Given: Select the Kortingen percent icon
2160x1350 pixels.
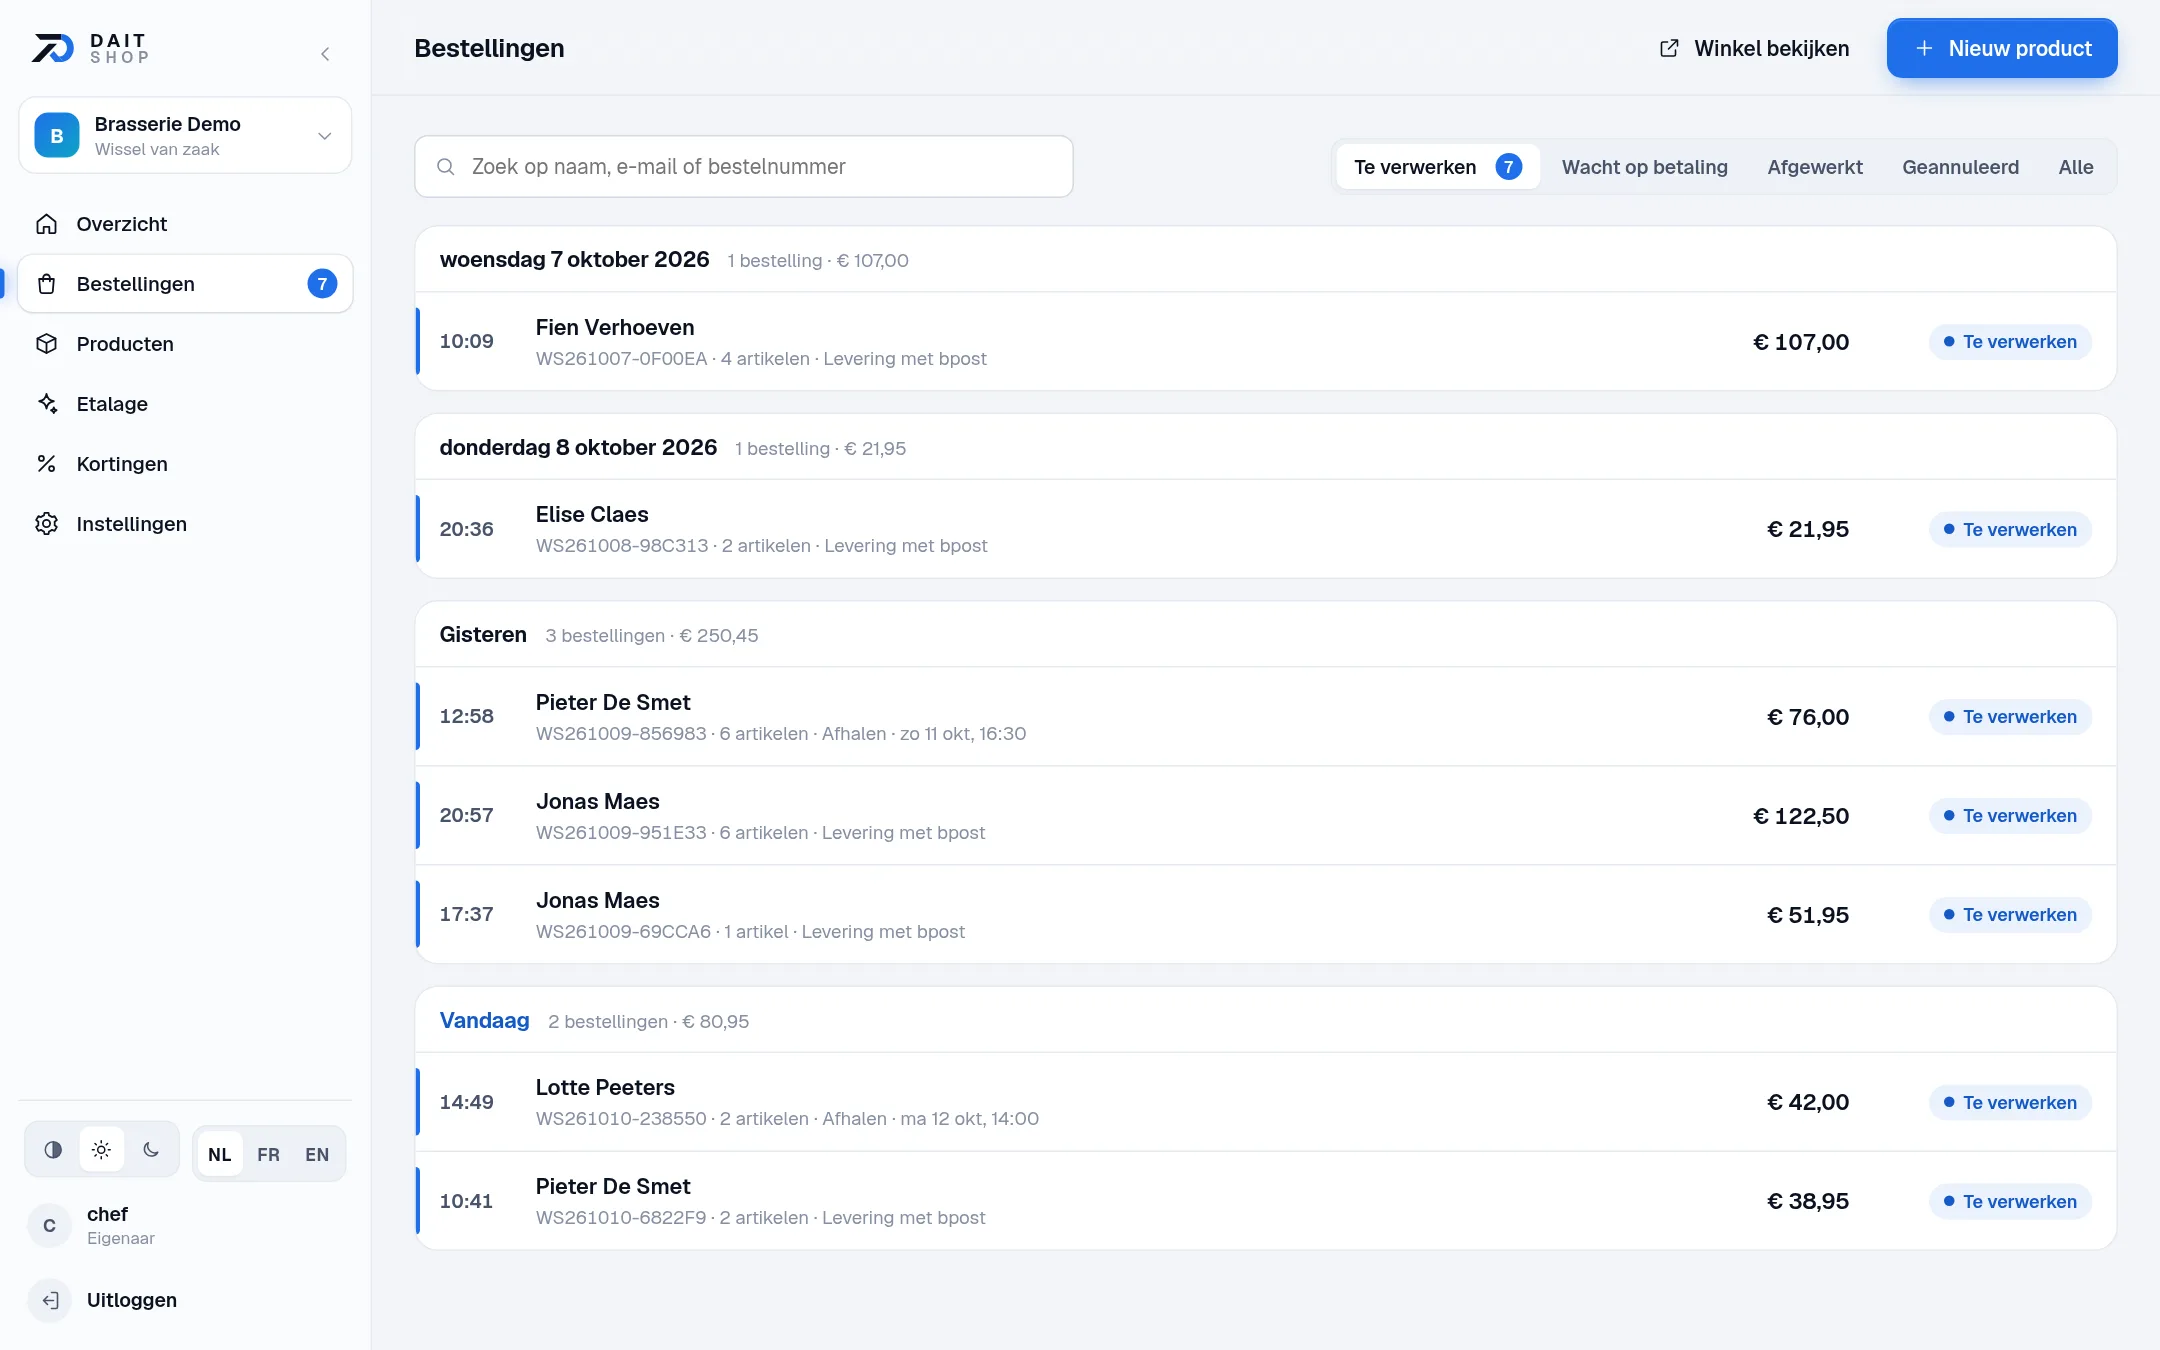Looking at the screenshot, I should pos(46,464).
